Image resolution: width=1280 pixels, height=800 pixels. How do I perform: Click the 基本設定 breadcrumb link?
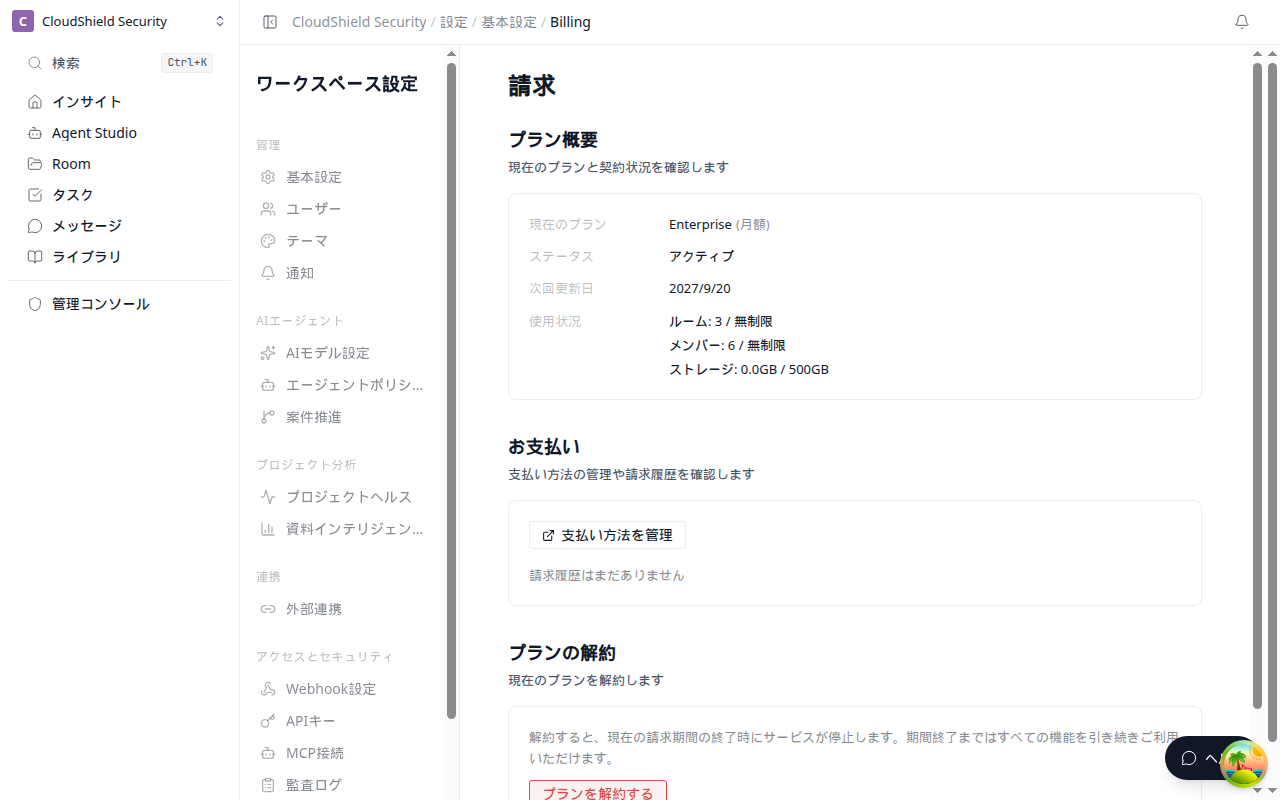tap(509, 22)
